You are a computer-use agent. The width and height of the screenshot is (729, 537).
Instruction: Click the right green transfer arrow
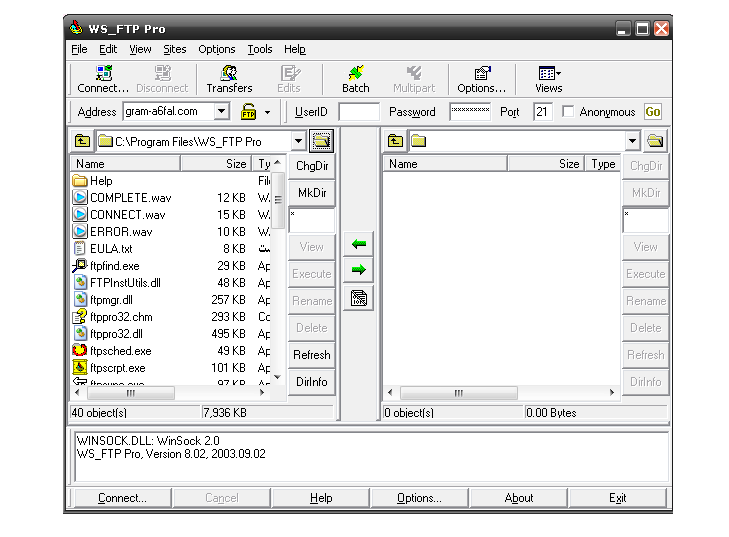(358, 270)
